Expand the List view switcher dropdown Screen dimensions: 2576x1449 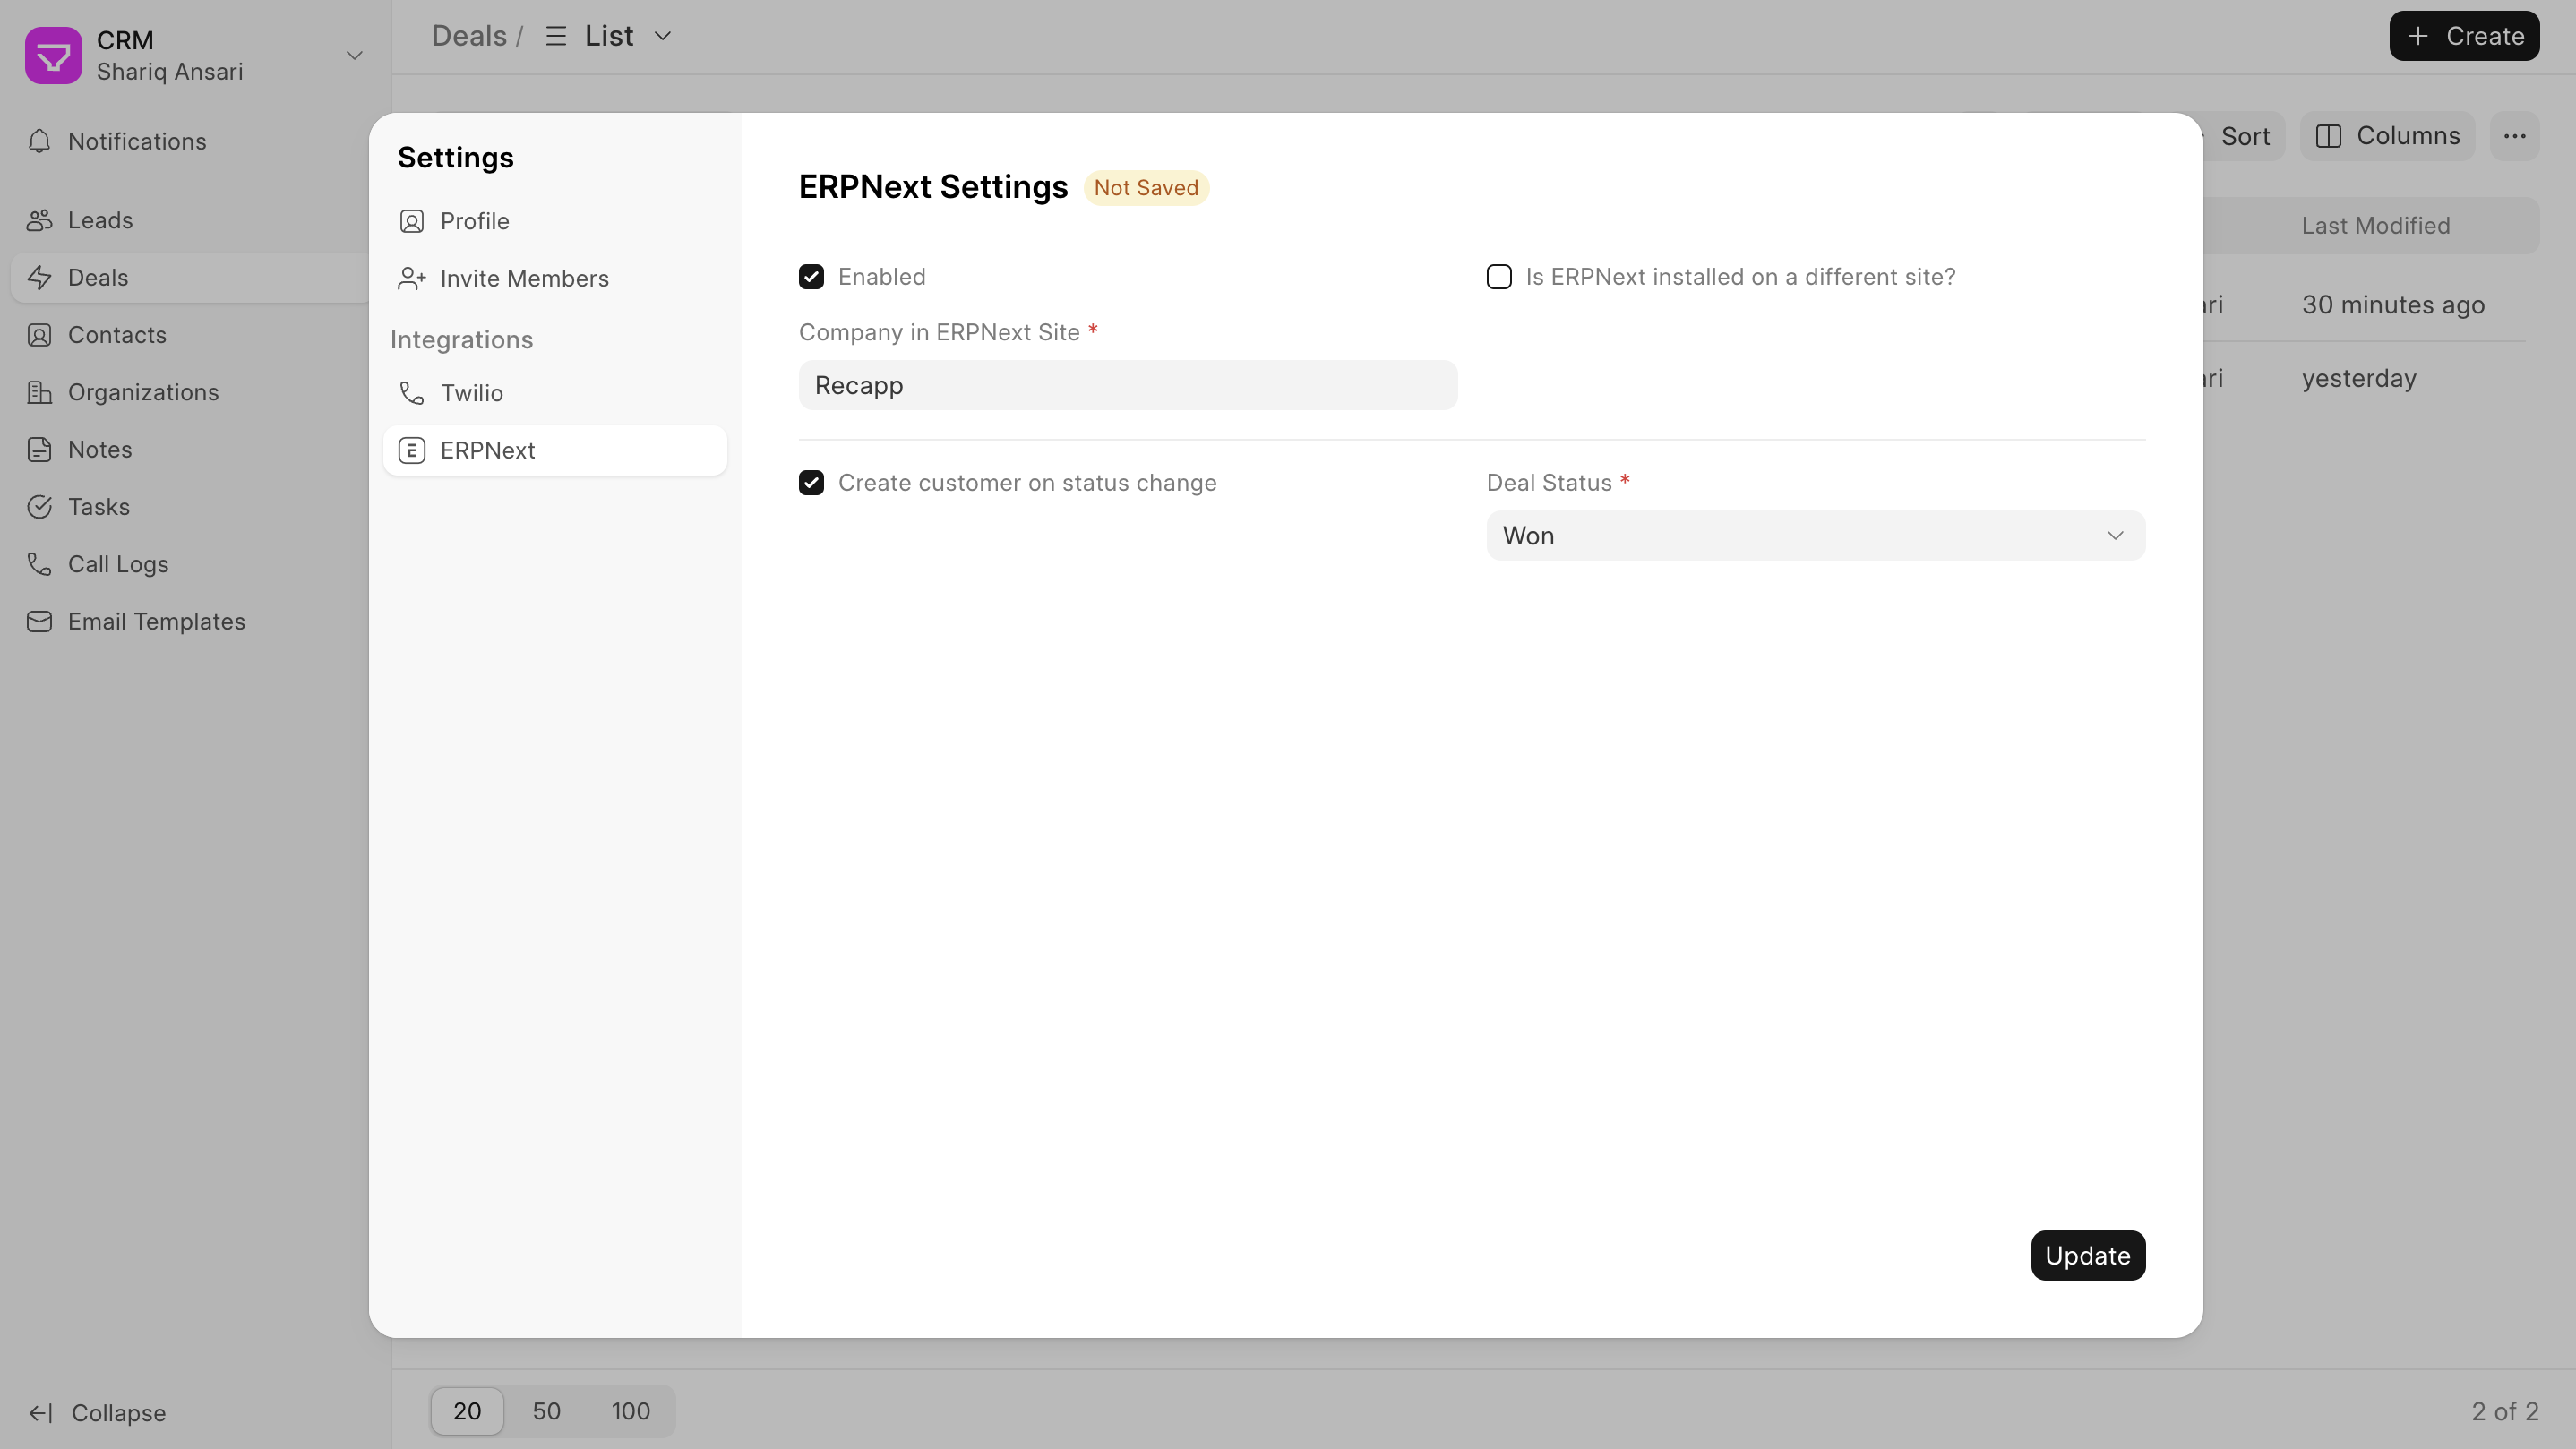tap(662, 36)
